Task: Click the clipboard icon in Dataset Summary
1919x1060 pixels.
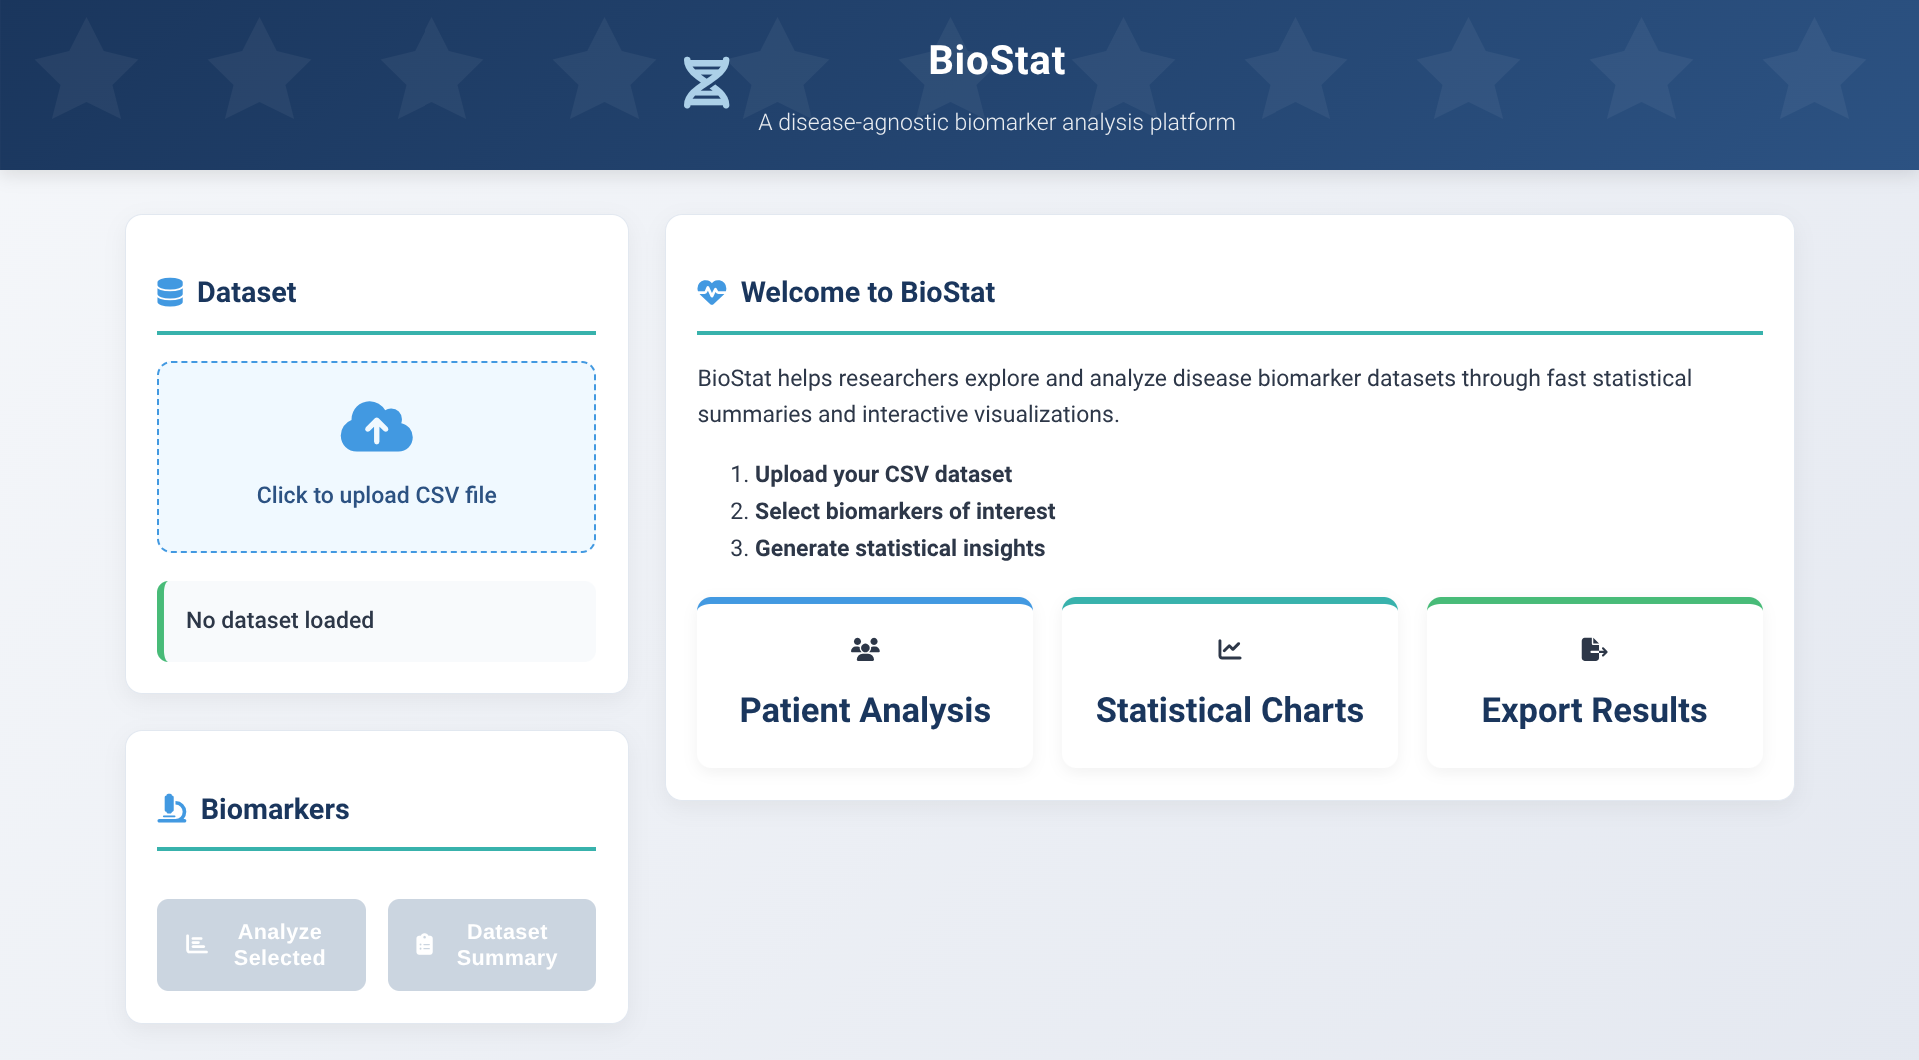Action: pos(425,944)
